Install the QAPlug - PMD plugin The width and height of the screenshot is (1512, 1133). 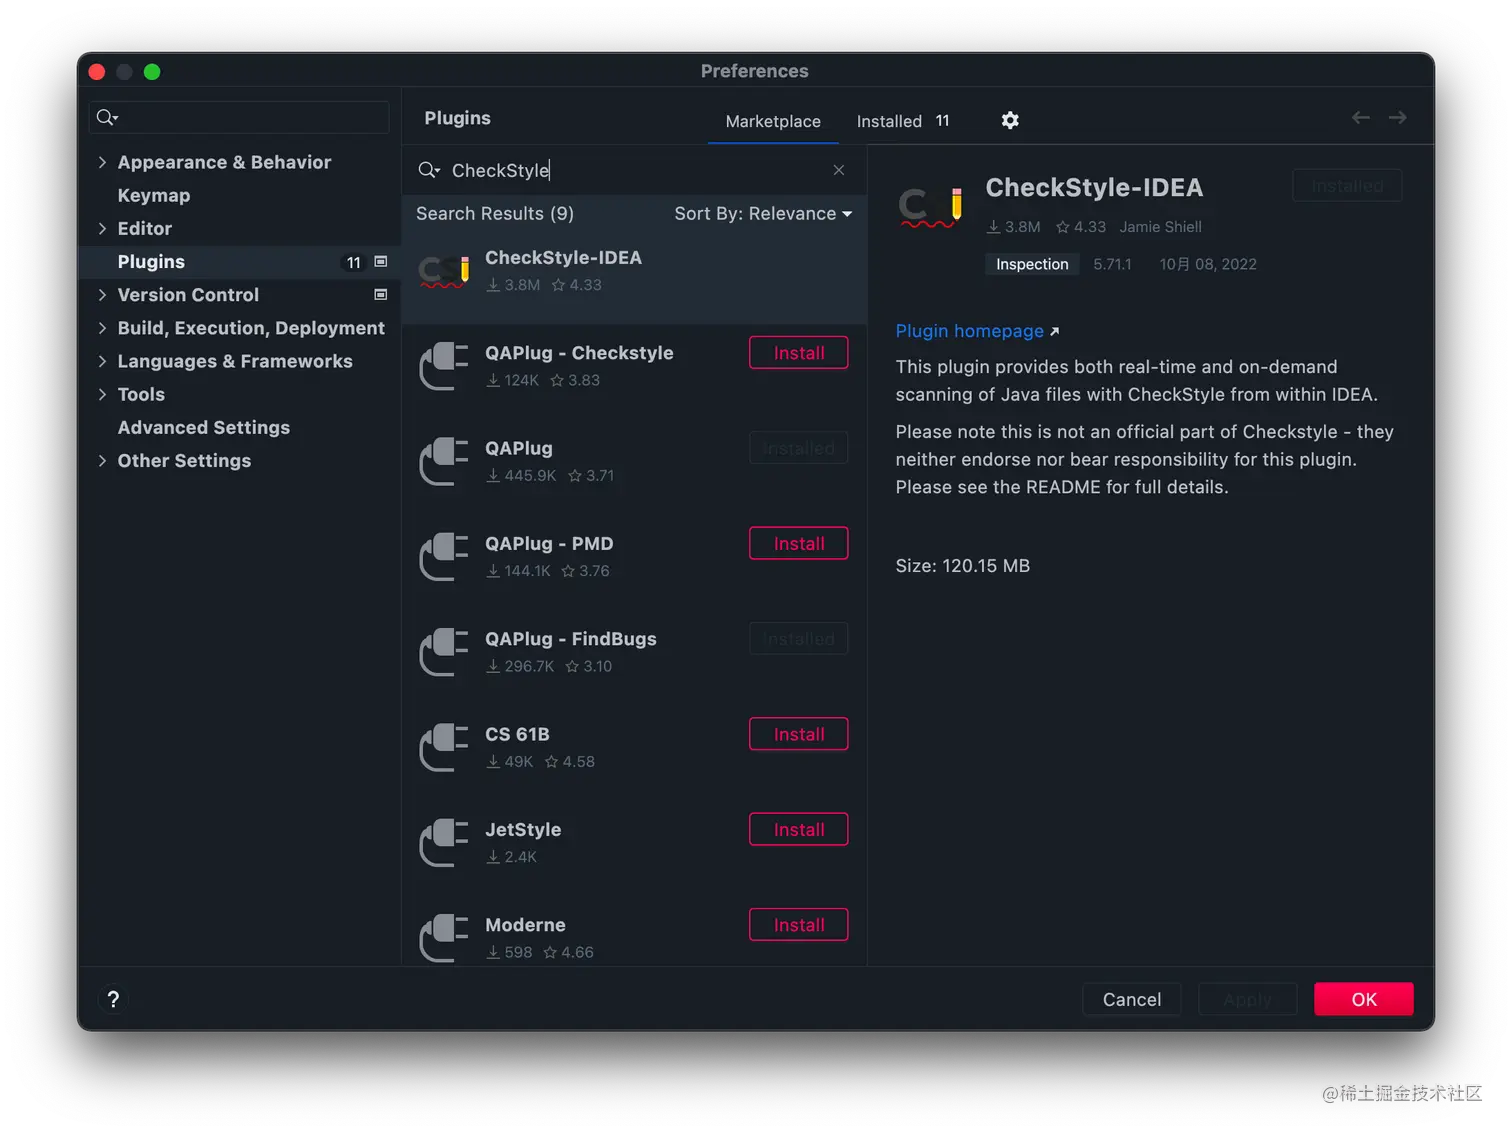click(x=799, y=544)
